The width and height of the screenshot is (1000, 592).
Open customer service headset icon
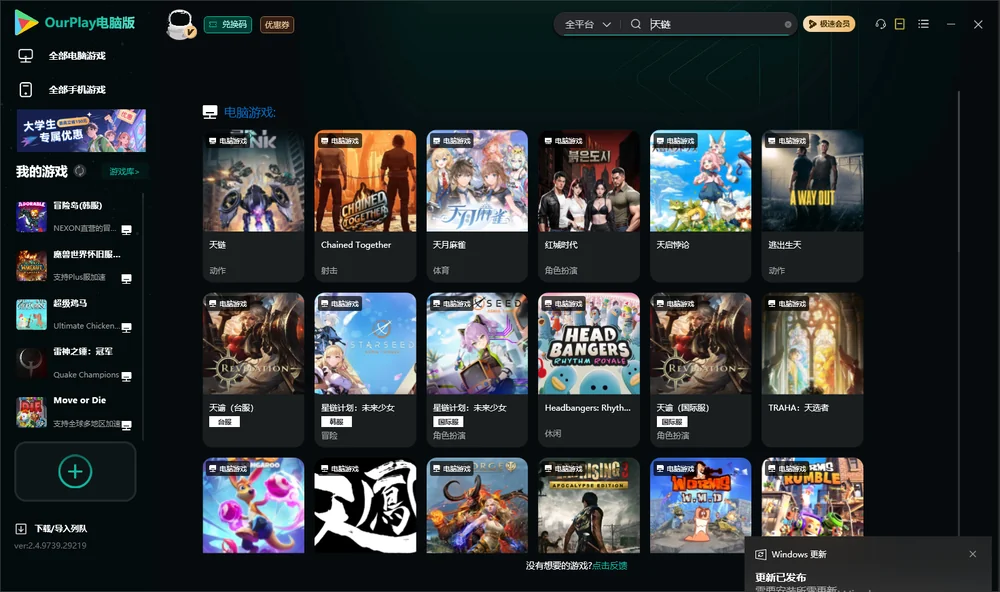881,24
